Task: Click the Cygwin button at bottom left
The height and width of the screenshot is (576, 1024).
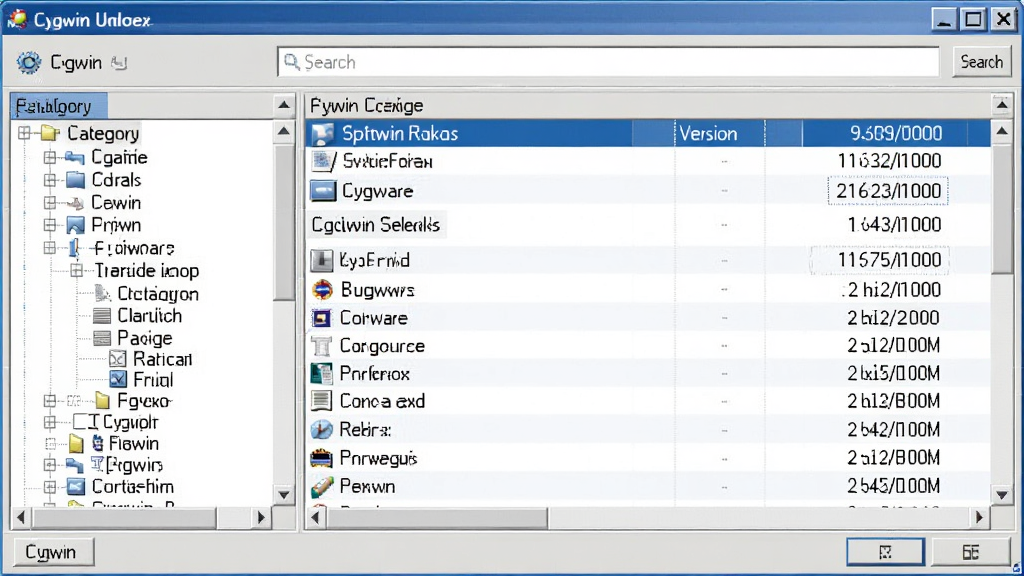Action: point(53,552)
